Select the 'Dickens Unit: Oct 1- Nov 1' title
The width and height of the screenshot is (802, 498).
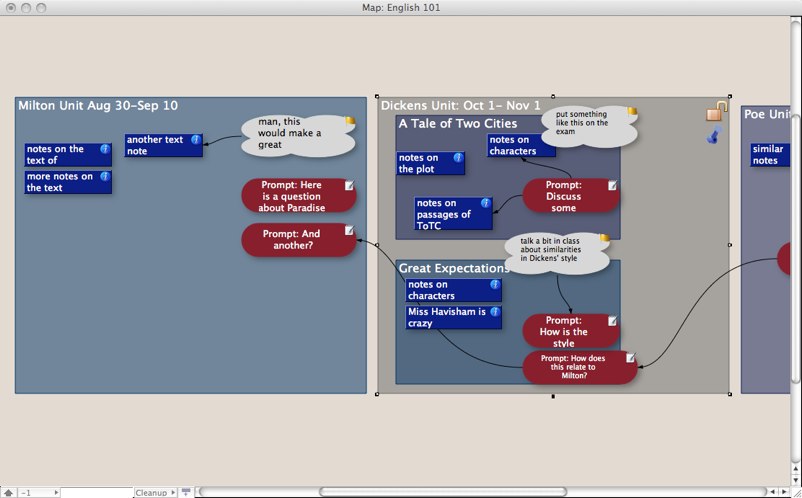click(460, 106)
